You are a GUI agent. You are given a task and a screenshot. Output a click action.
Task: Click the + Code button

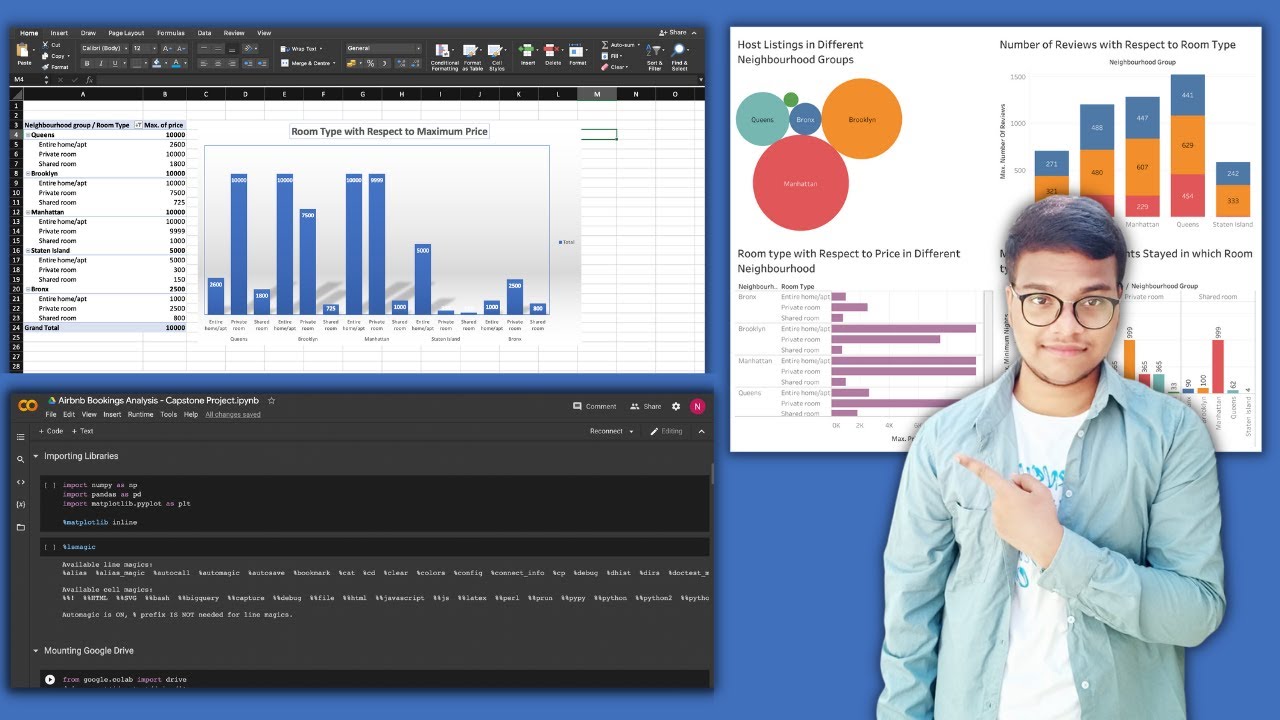[x=51, y=431]
